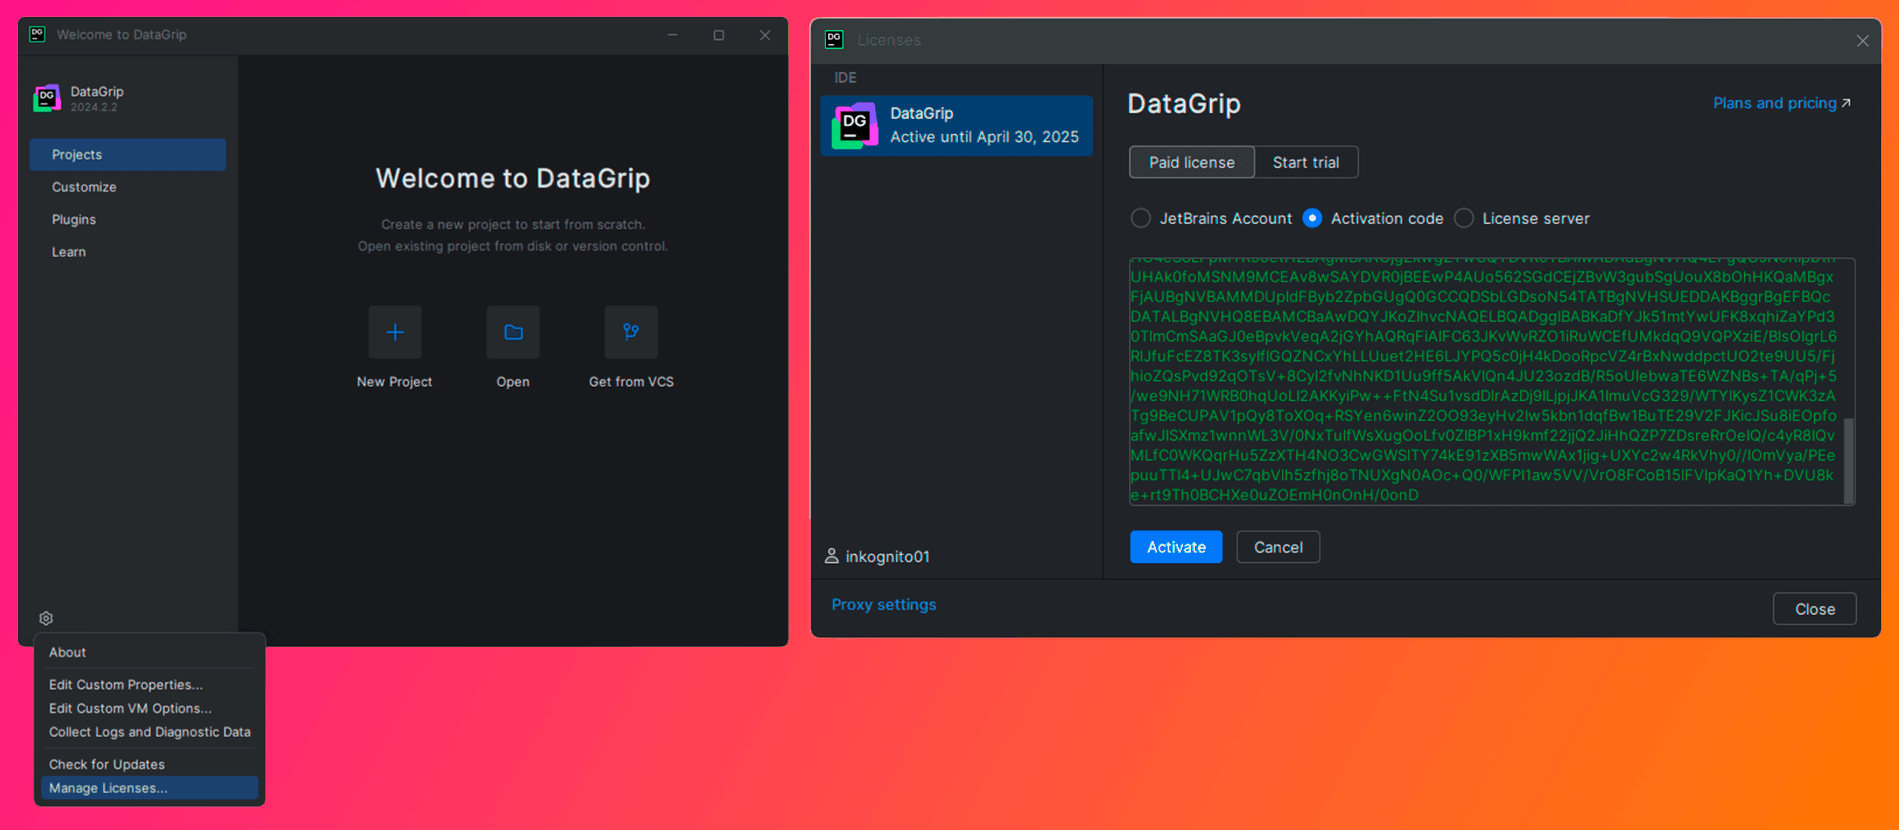Screen dimensions: 1899x830
Task: Switch to the Start trial tab
Action: (x=1305, y=162)
